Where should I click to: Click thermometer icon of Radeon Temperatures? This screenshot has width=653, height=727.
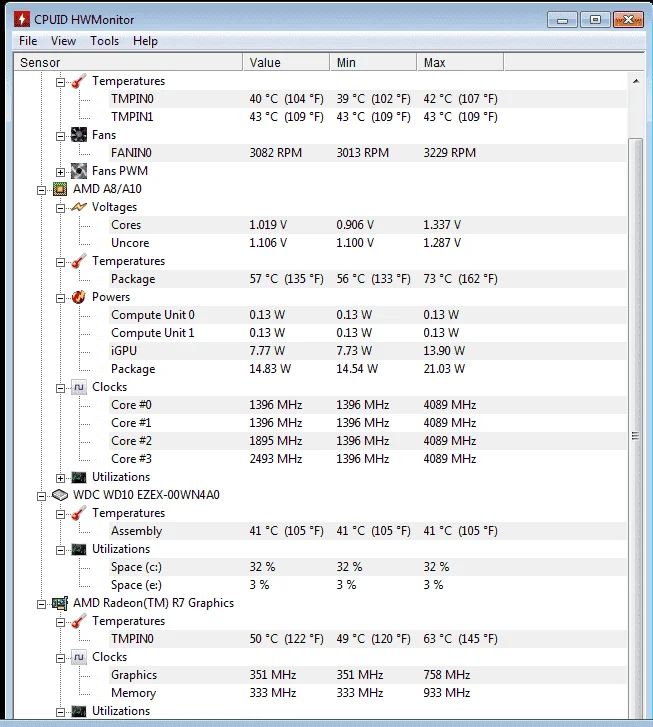pos(79,621)
